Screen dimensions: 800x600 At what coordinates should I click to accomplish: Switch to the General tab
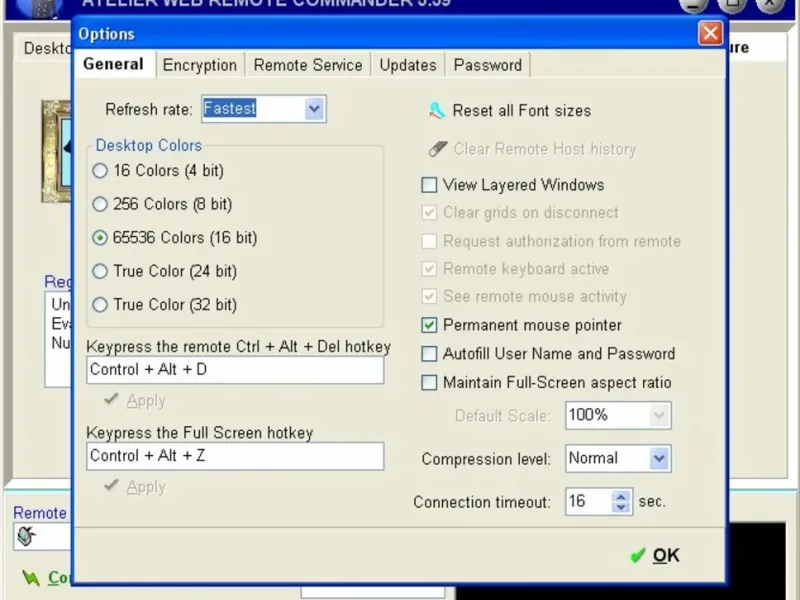coord(113,64)
